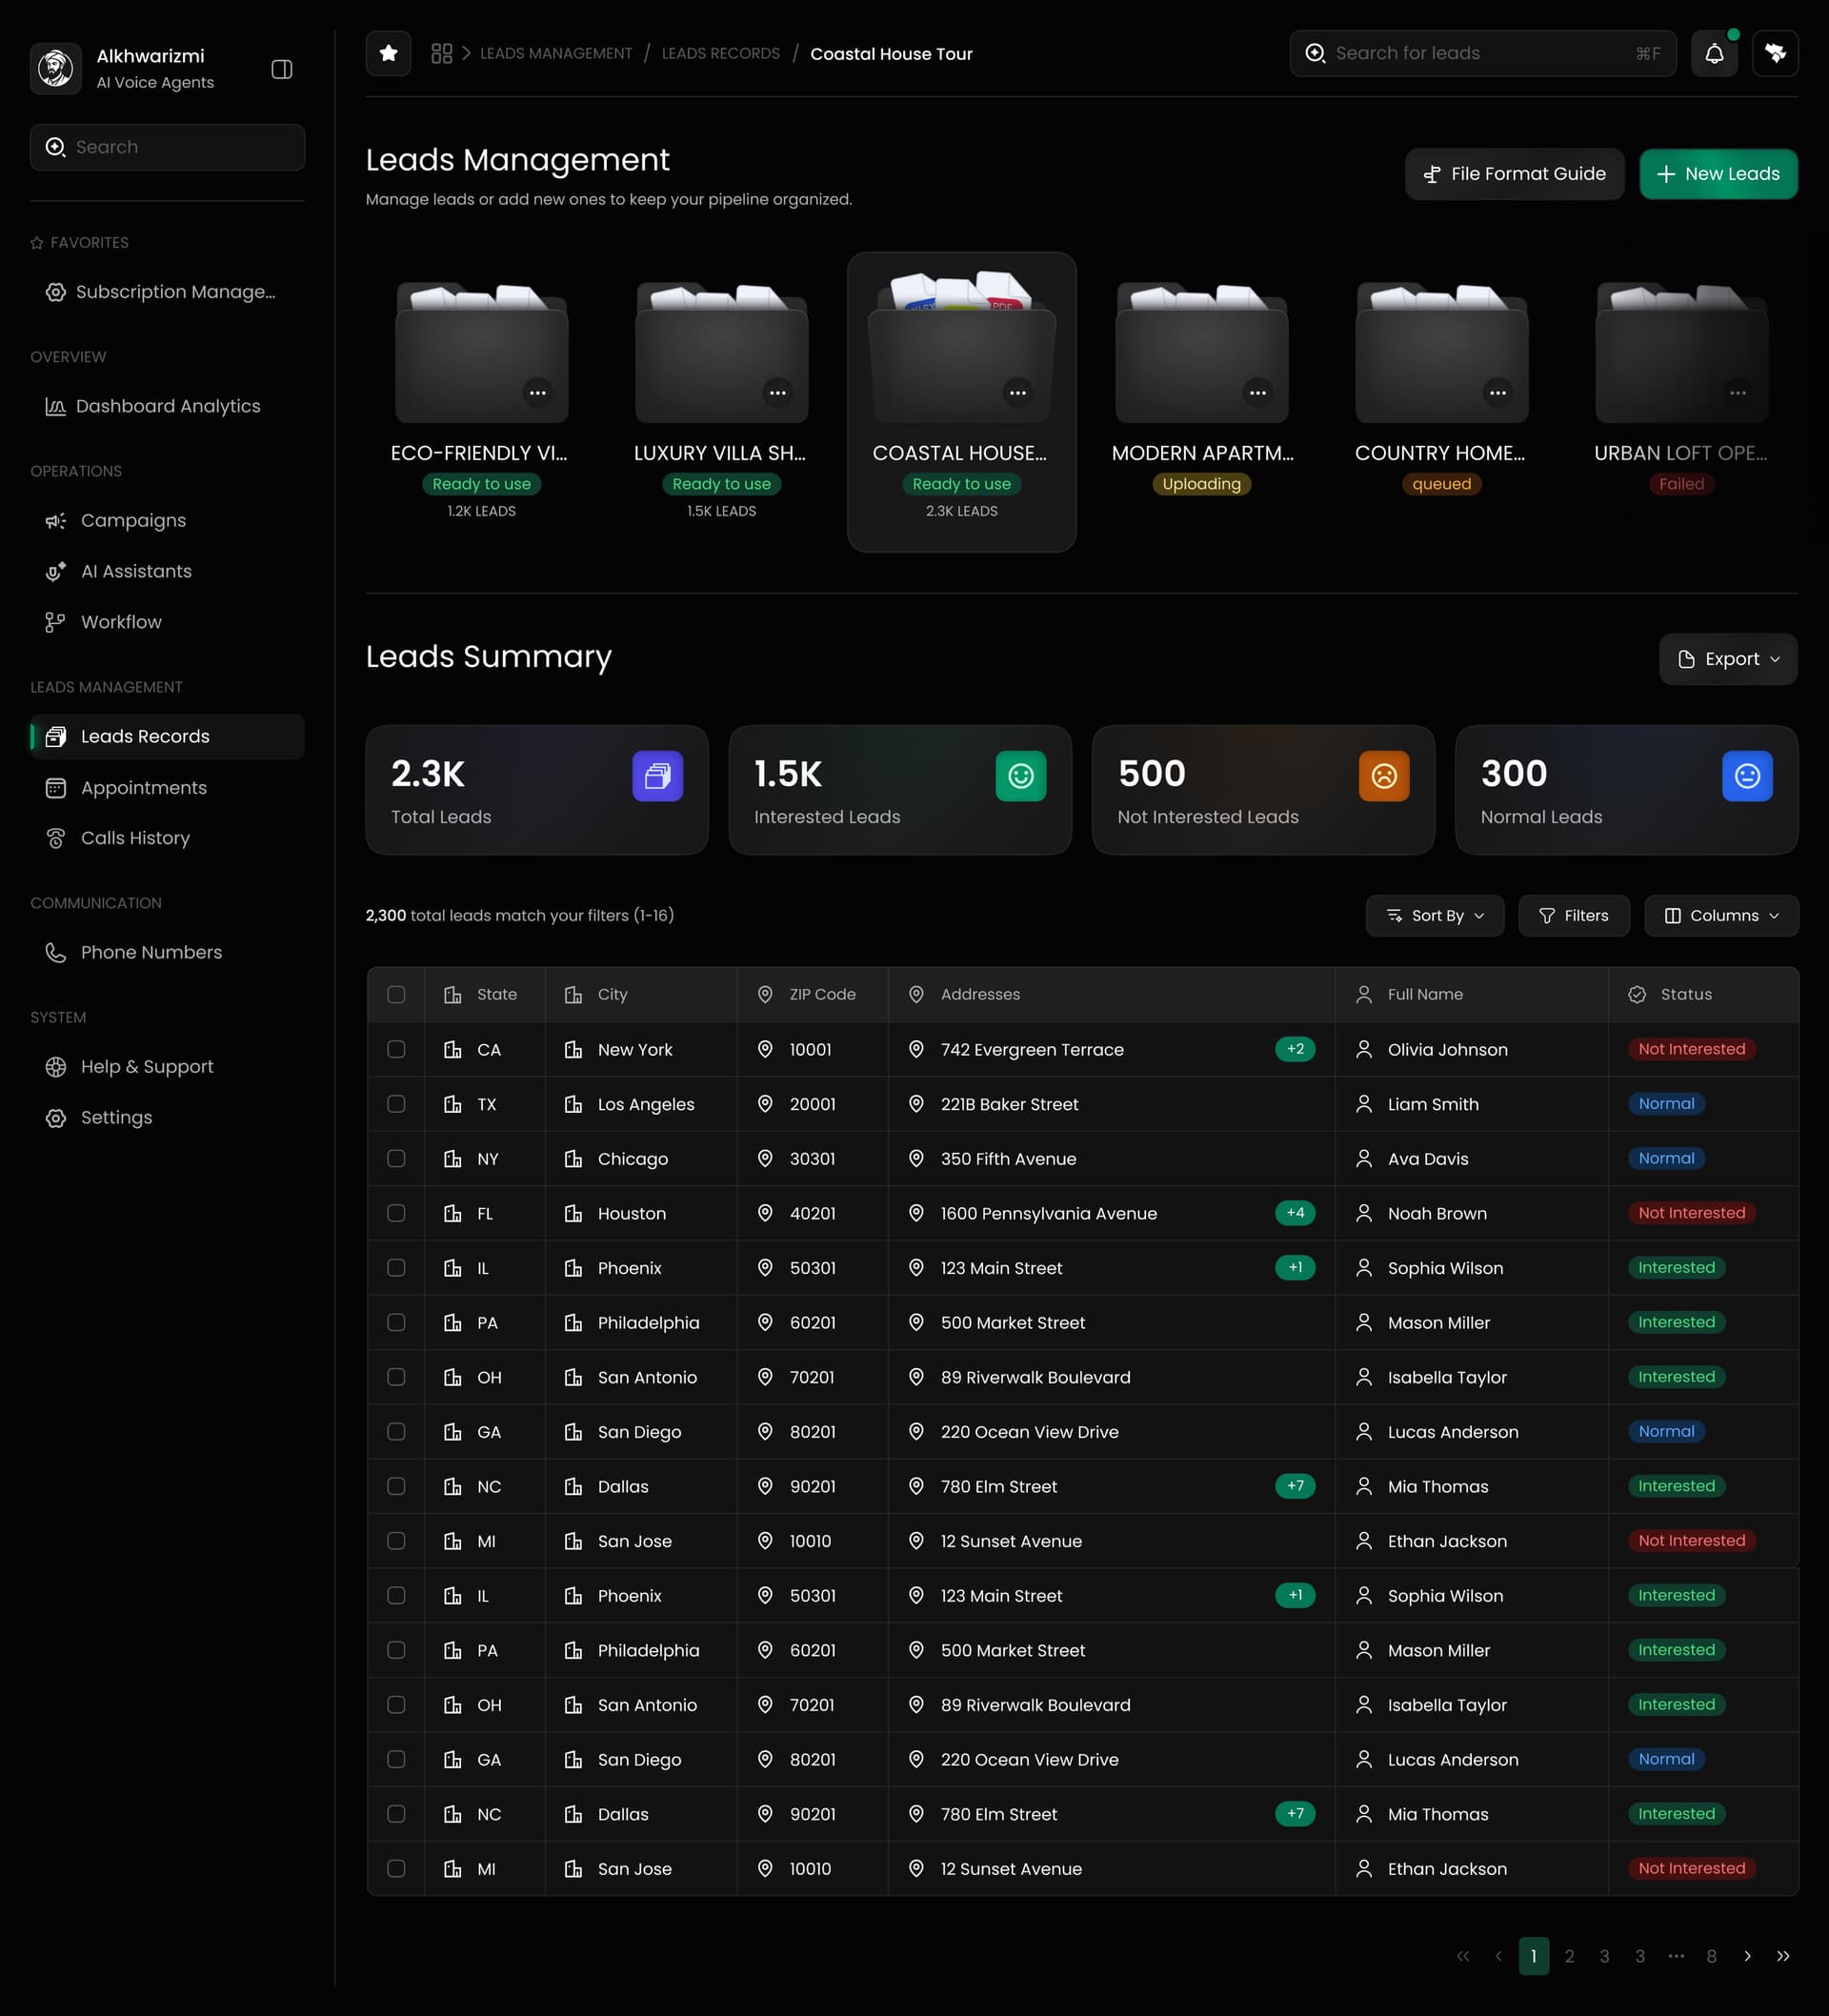Toggle the checkbox on Noah Brown's row
Image resolution: width=1829 pixels, height=2016 pixels.
click(396, 1213)
